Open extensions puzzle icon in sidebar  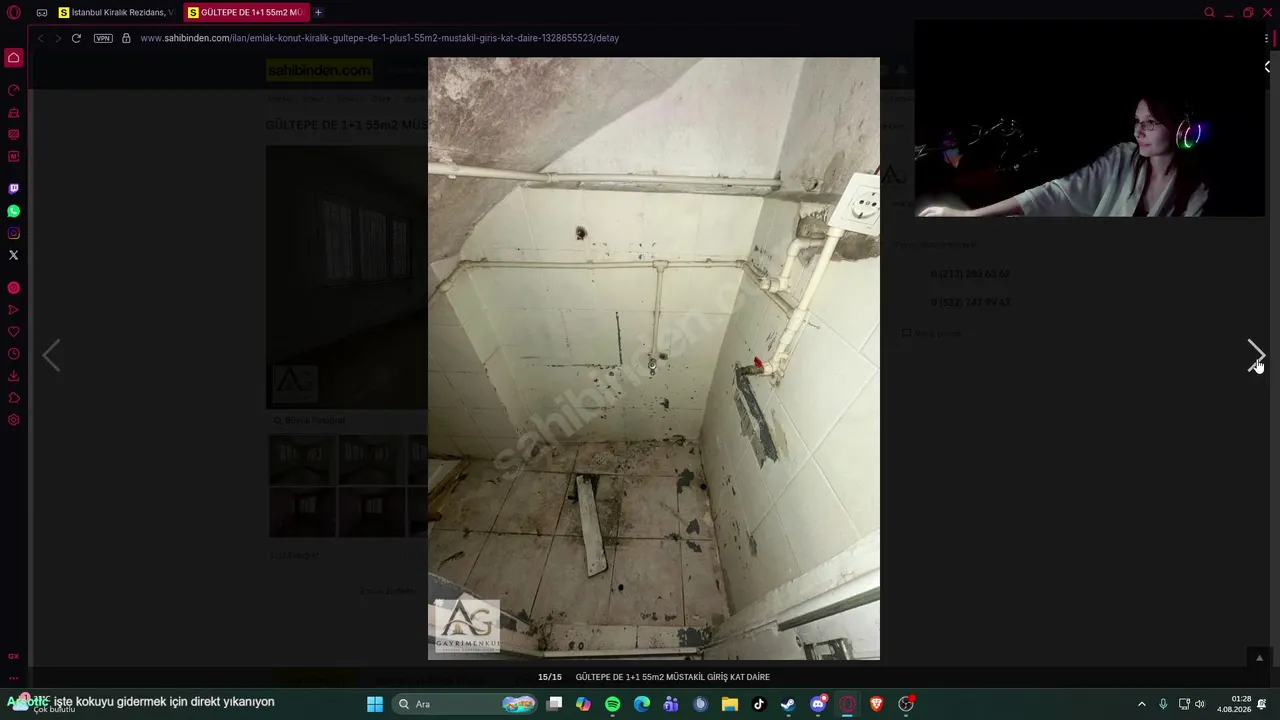[14, 398]
